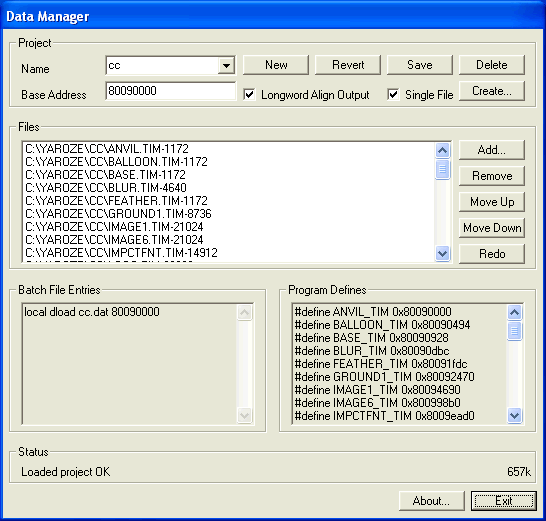Click the Revert button
Screen dimensions: 546x521
point(348,65)
